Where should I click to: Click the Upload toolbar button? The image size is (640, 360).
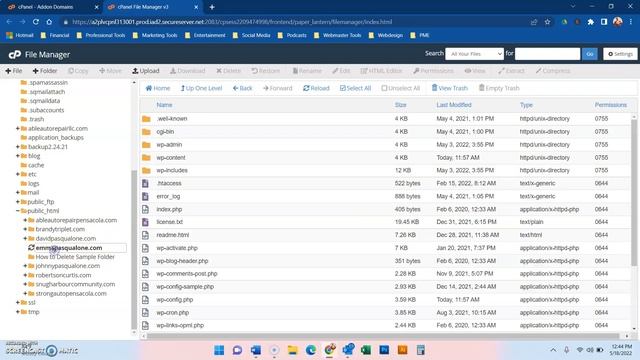pyautogui.click(x=146, y=71)
